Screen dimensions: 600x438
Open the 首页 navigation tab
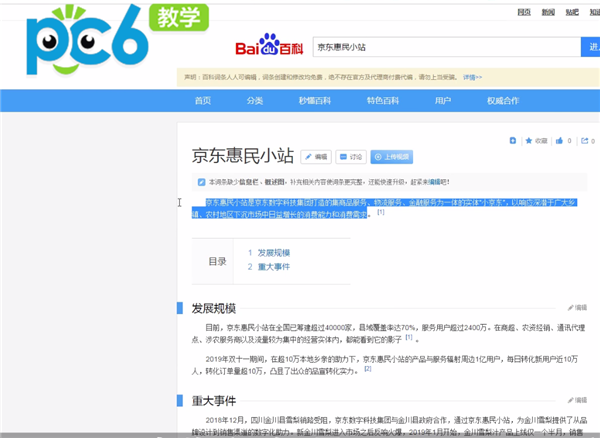click(x=203, y=101)
